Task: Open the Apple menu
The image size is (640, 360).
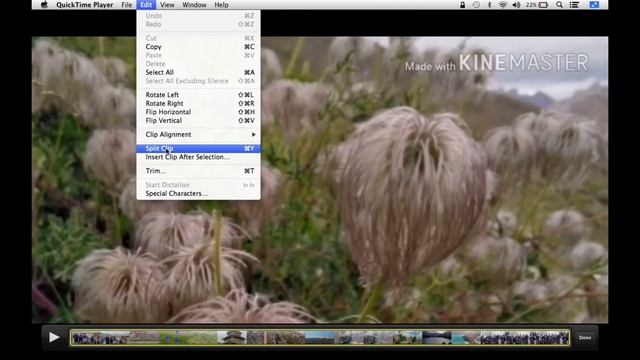Action: click(x=44, y=5)
